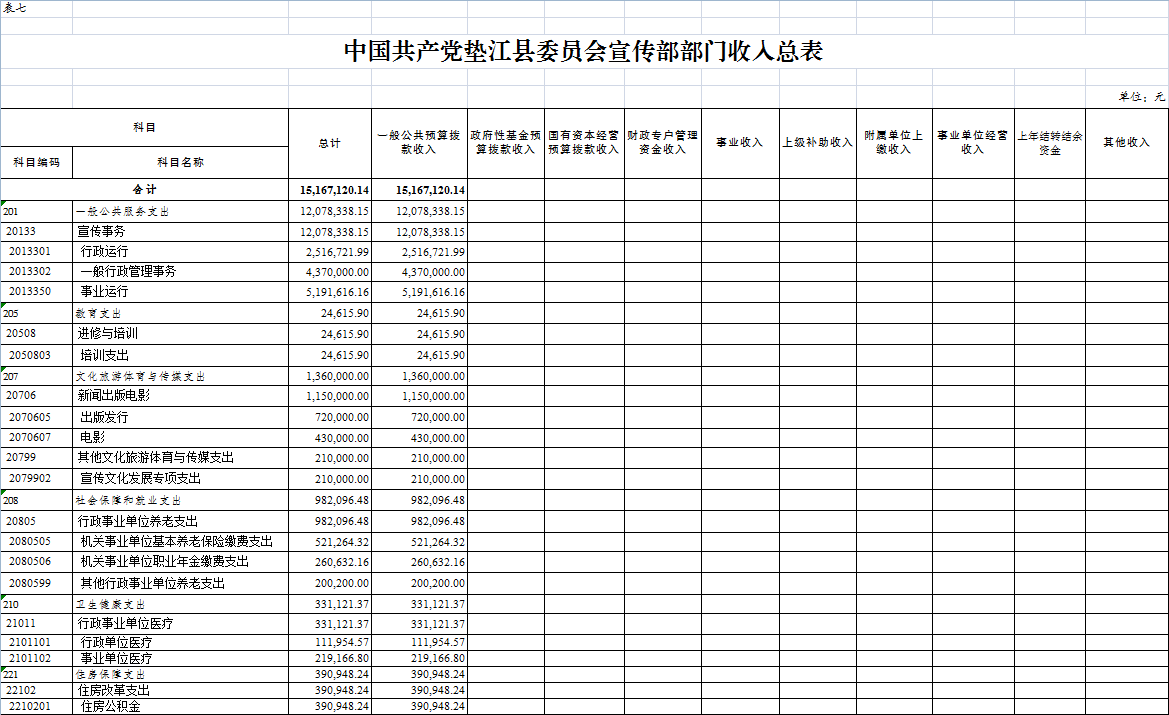Click the "其他收入" column header
The width and height of the screenshot is (1169, 715).
tap(1127, 143)
